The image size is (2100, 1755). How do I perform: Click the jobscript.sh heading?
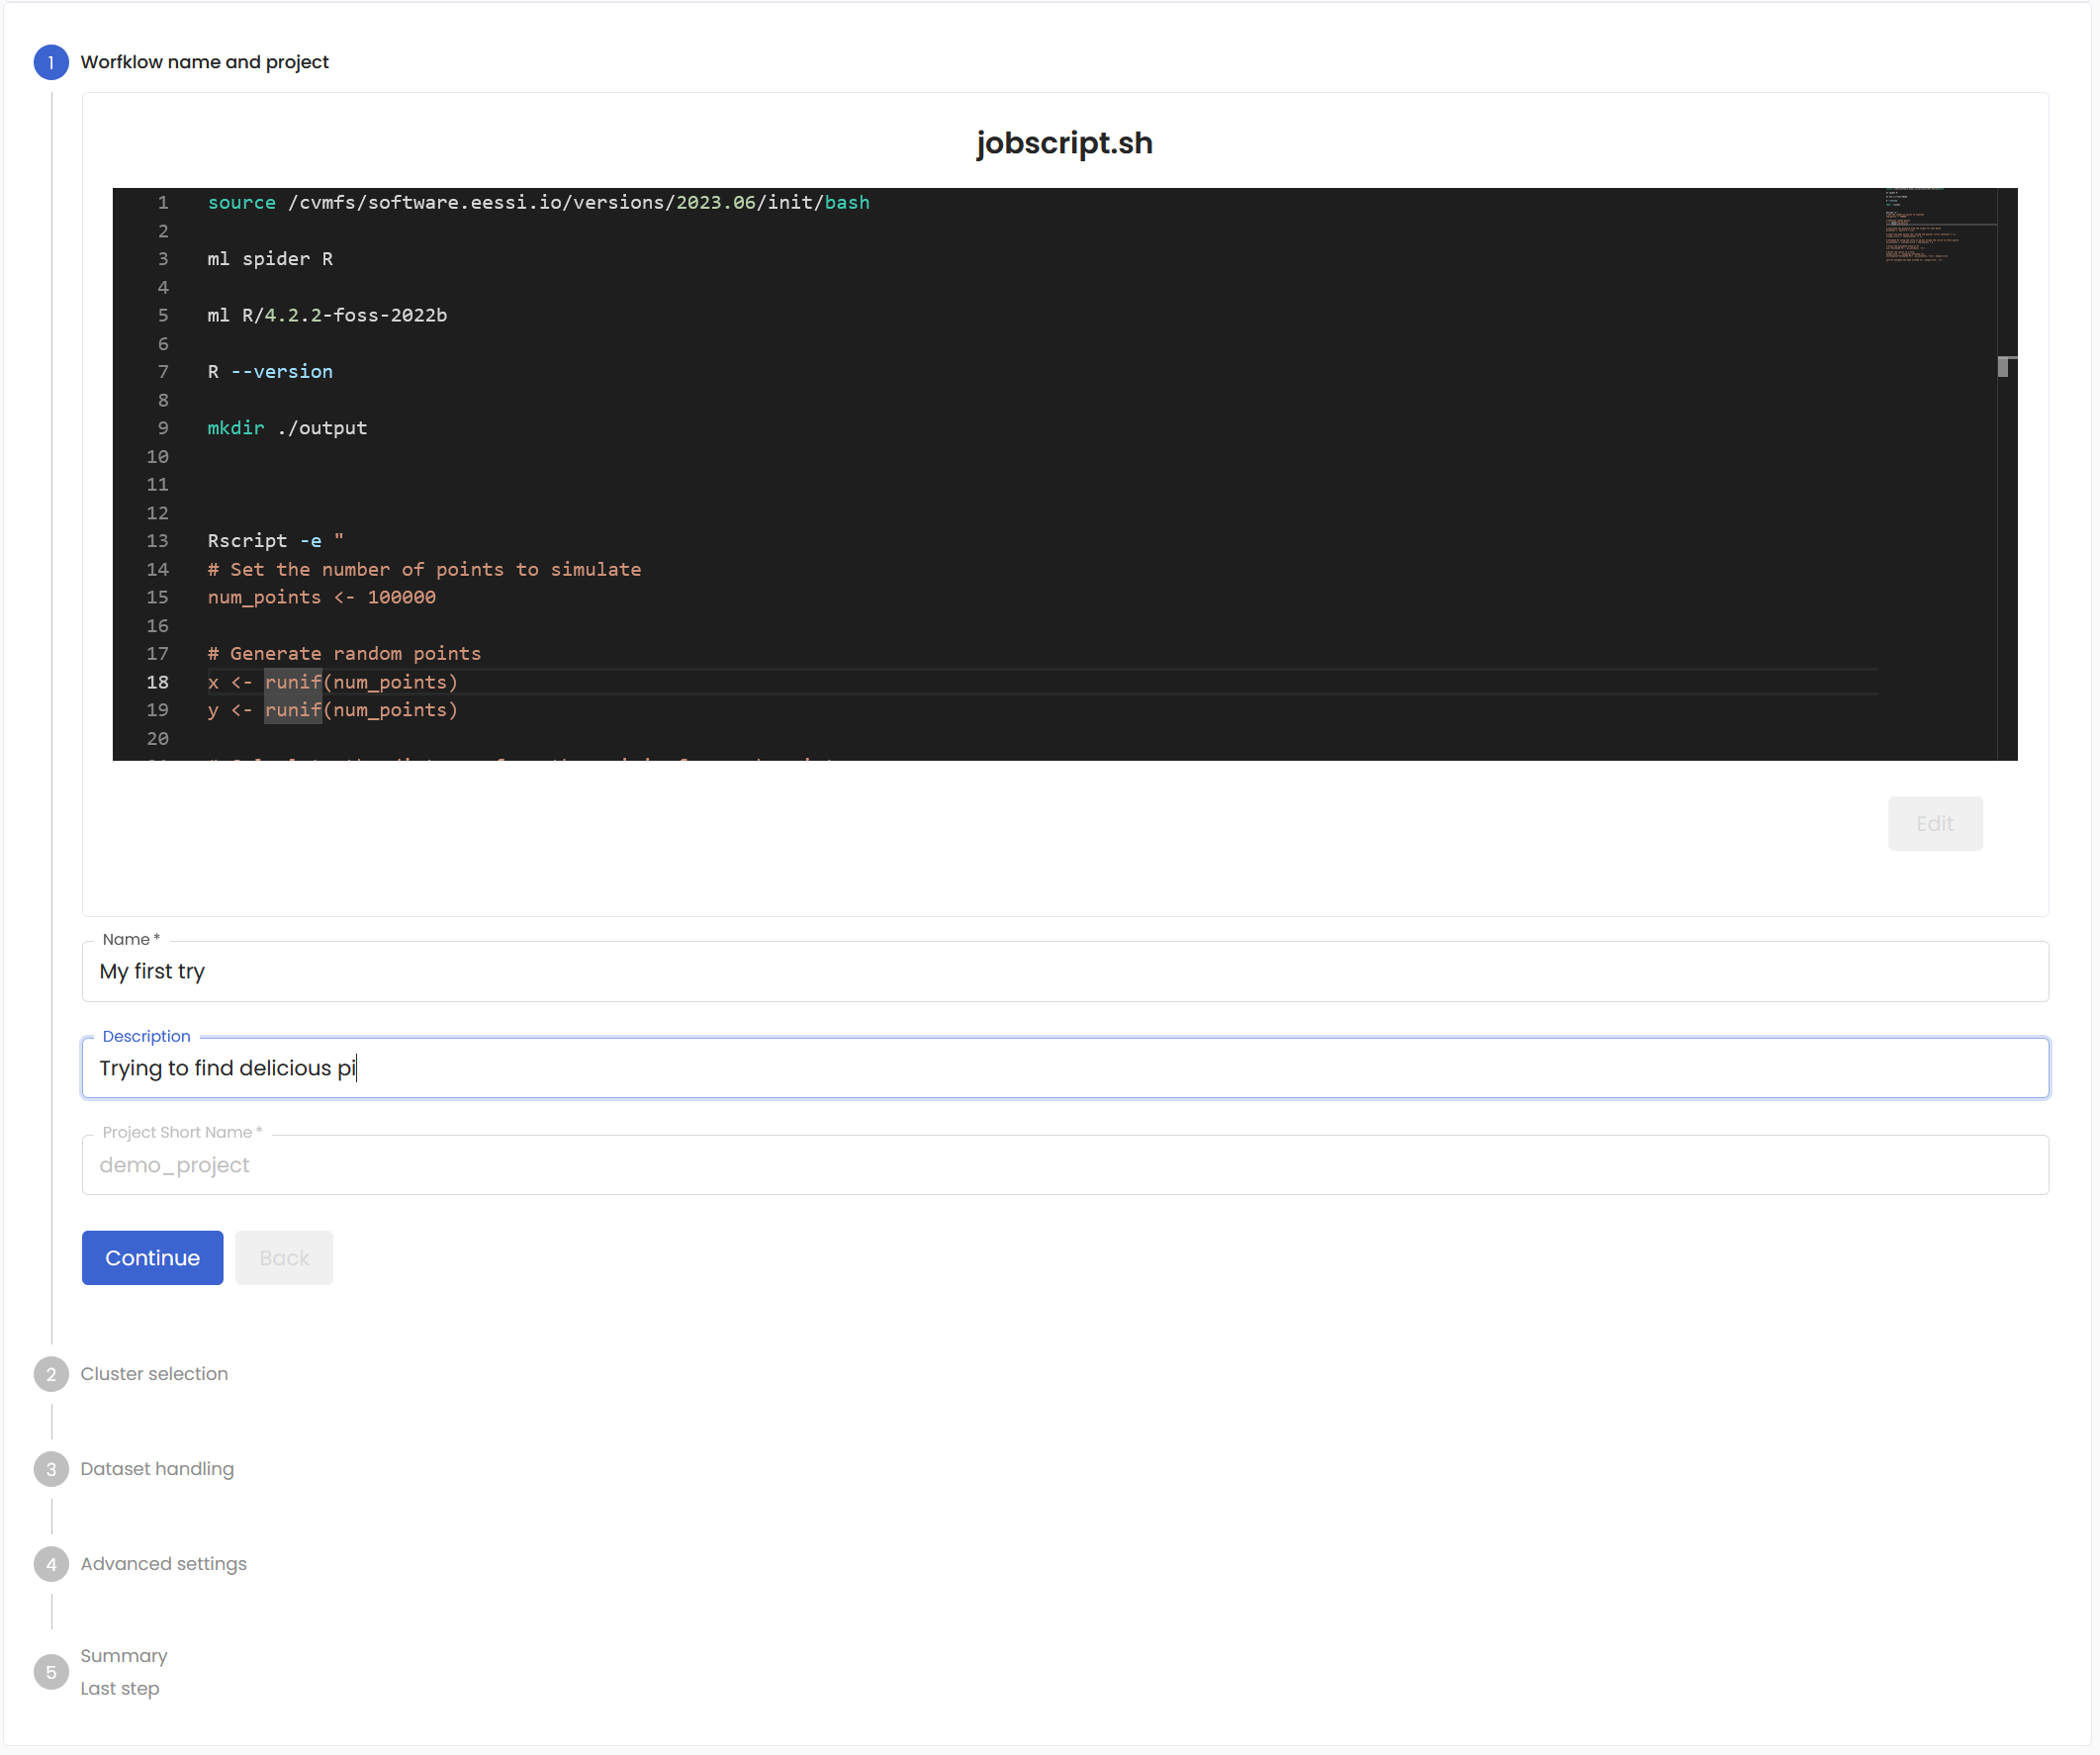click(x=1064, y=143)
